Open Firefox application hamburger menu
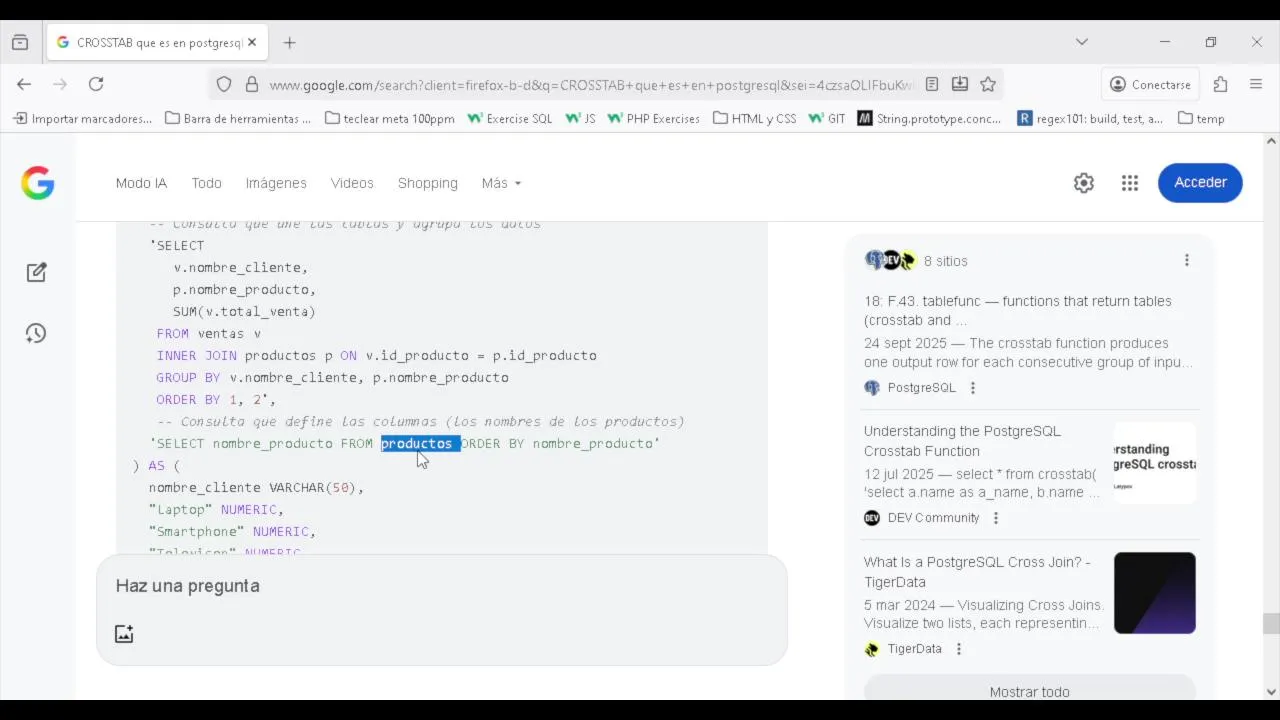This screenshot has width=1280, height=720. pos(1256,85)
